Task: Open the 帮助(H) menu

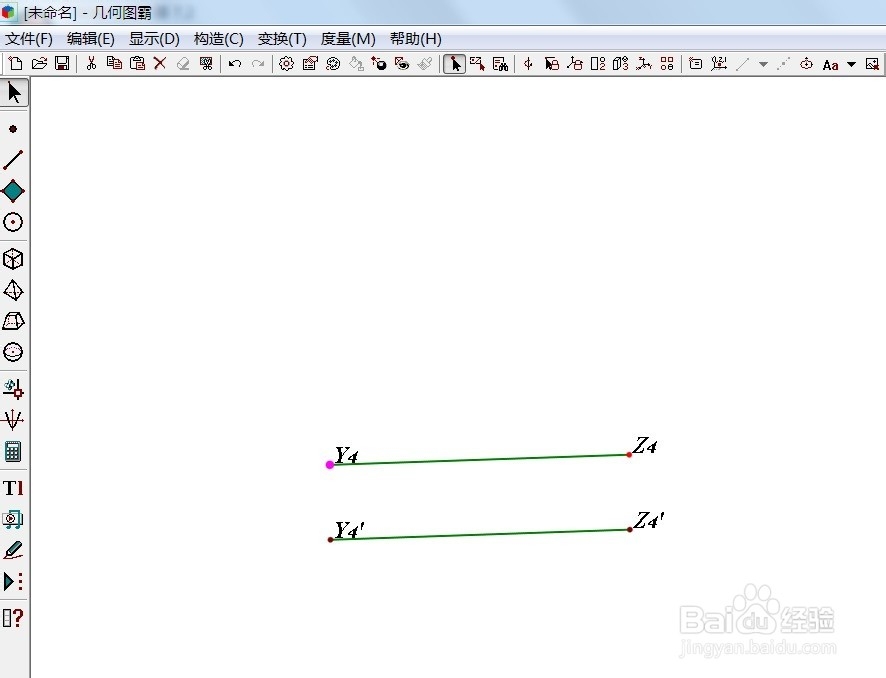Action: pos(416,39)
